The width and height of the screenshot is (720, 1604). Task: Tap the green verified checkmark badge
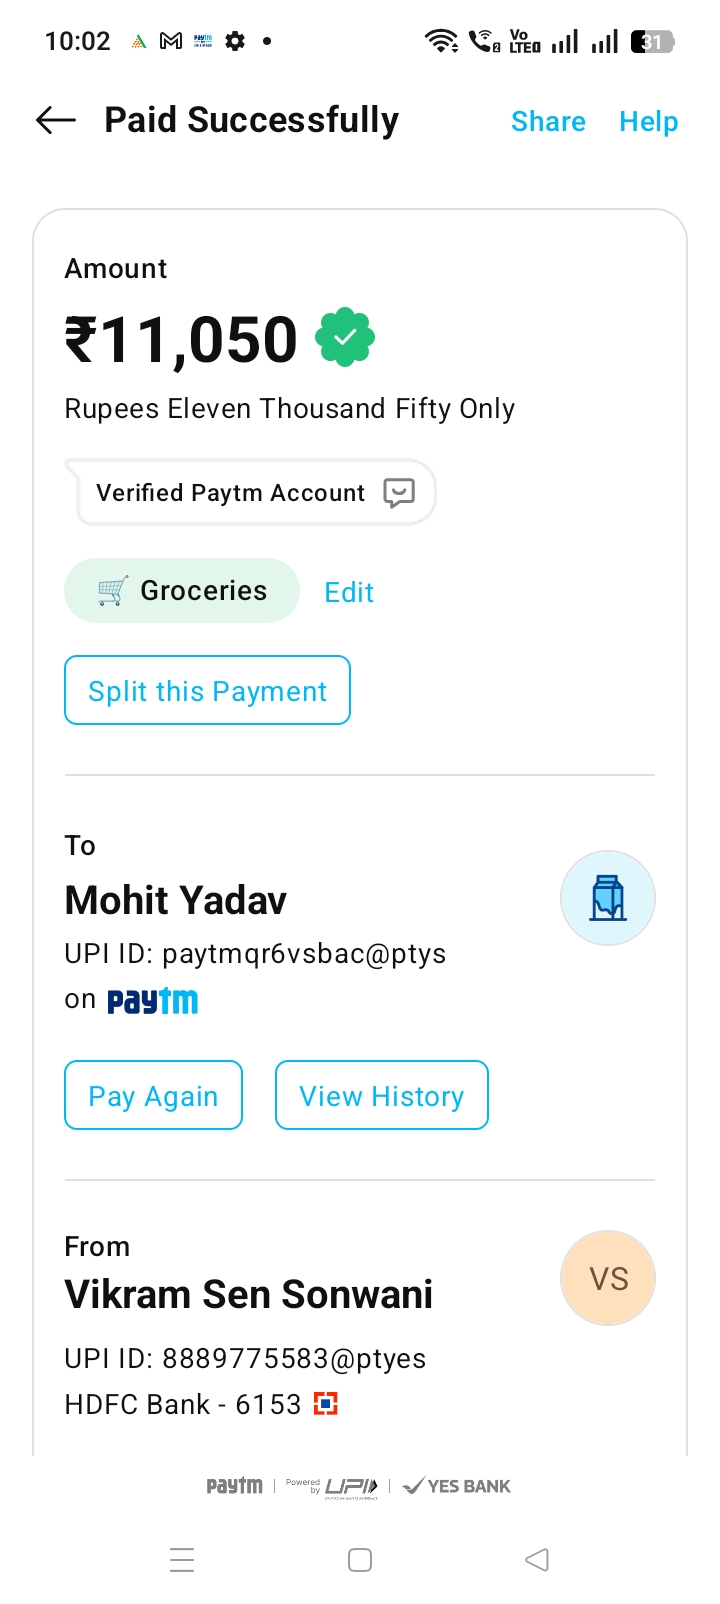point(345,338)
